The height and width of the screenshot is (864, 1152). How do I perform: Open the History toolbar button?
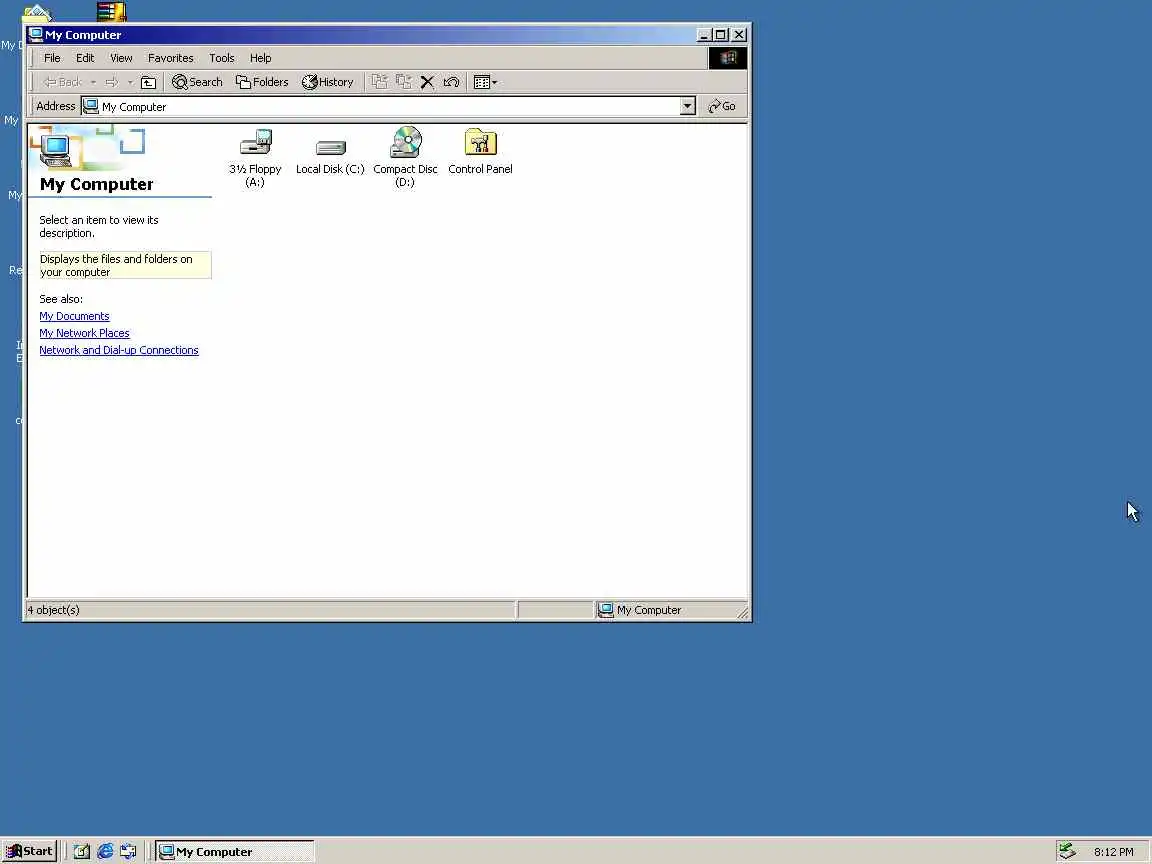pos(328,82)
